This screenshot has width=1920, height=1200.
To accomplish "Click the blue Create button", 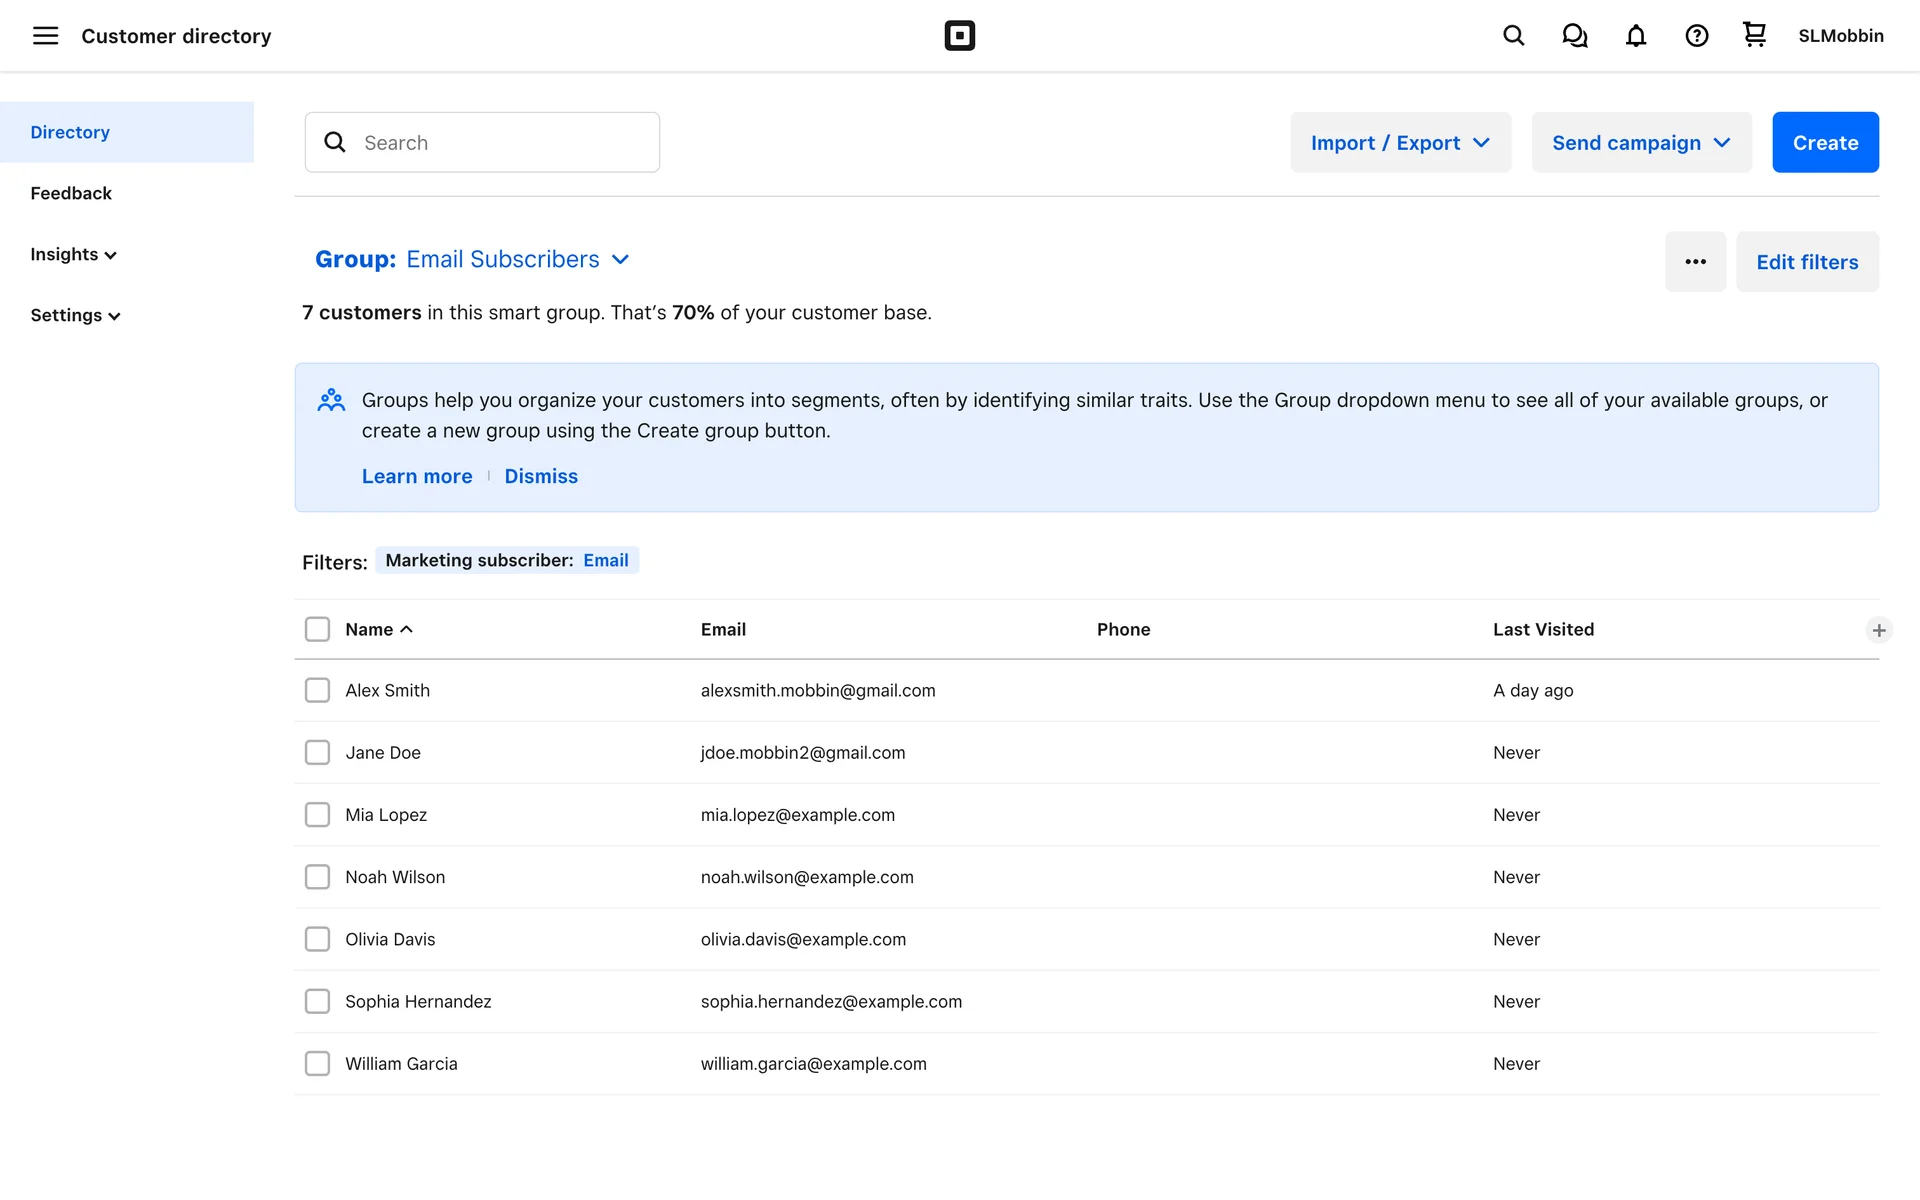I will 1824,143.
